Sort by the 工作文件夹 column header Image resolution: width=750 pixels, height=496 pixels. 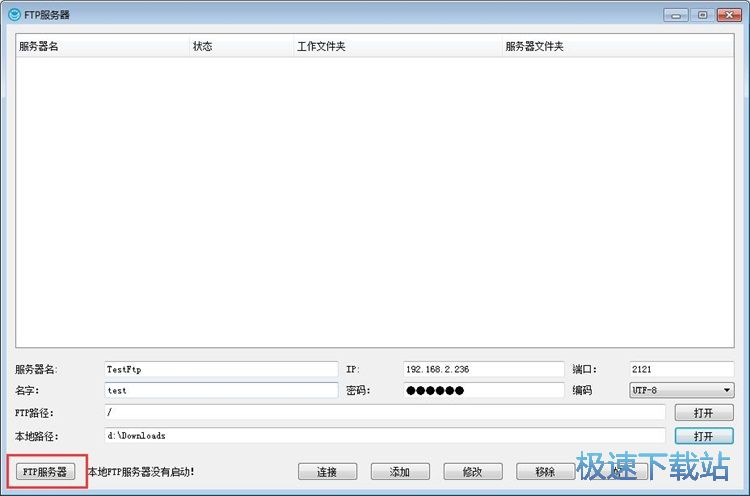(397, 46)
